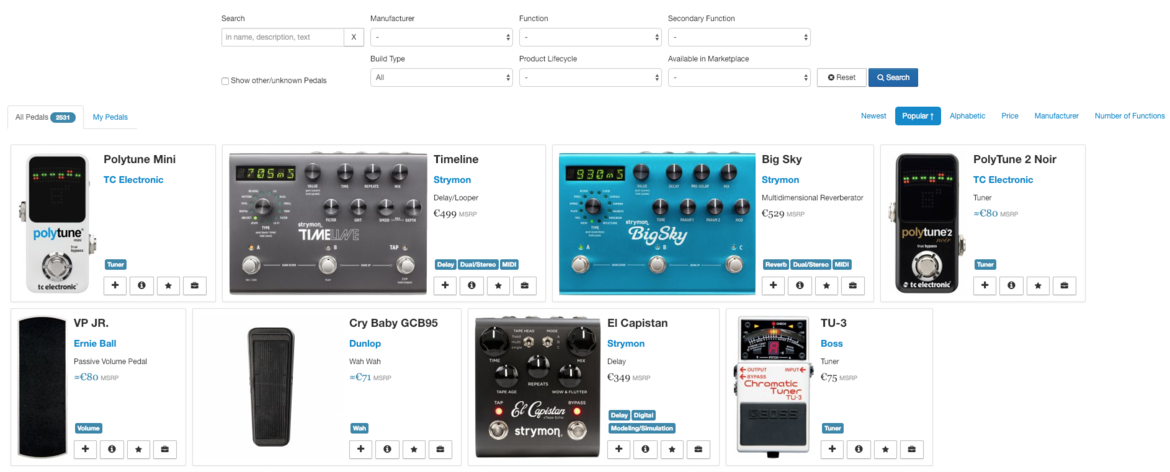Show info for PolyTune 2 Noir
The width and height of the screenshot is (1170, 472).
click(x=1012, y=285)
